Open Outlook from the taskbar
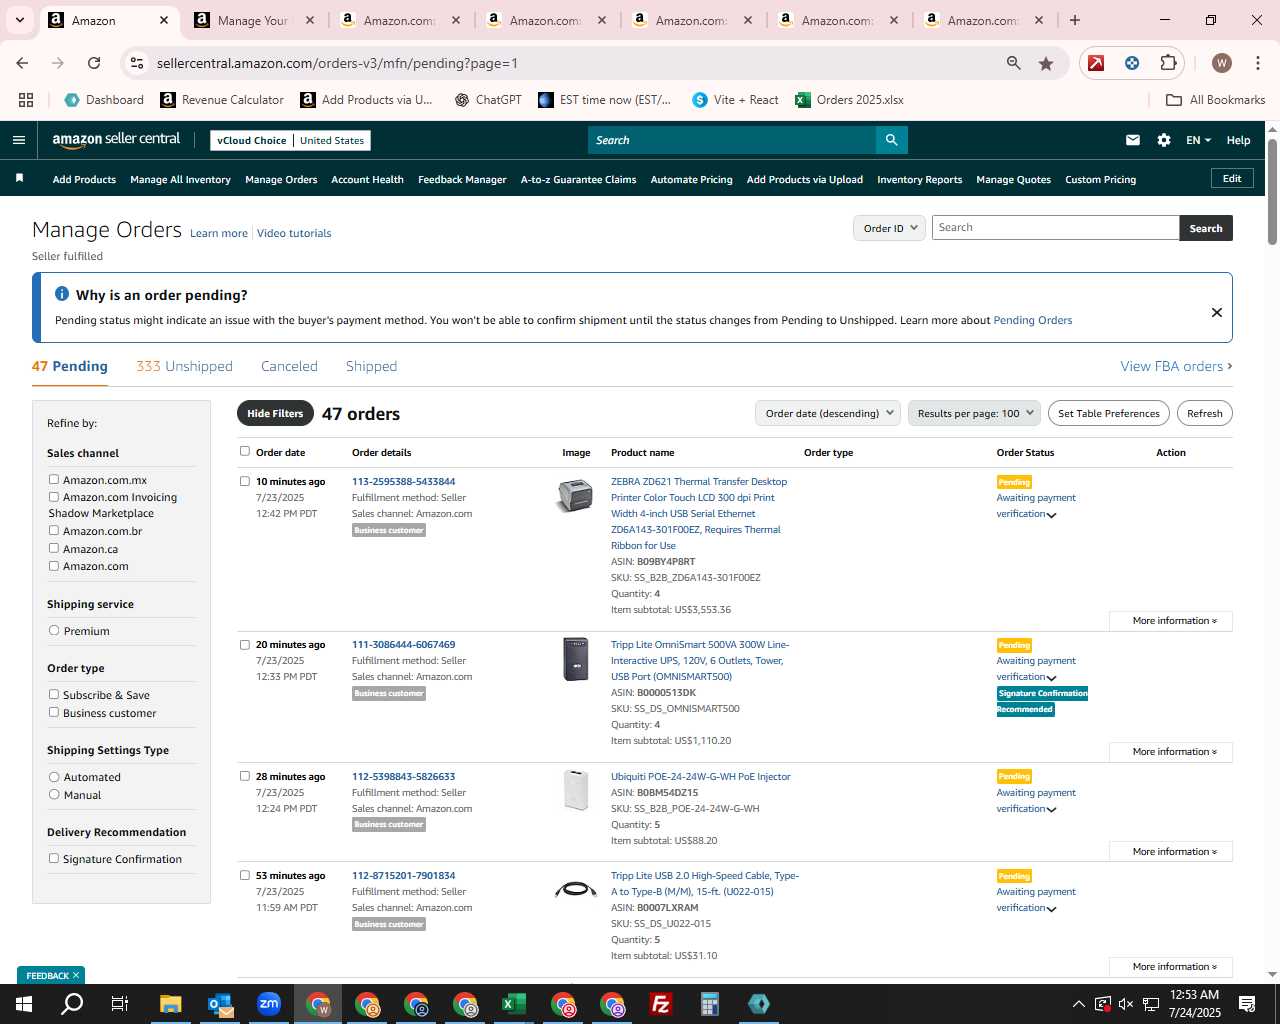Viewport: 1280px width, 1024px height. coord(220,1004)
